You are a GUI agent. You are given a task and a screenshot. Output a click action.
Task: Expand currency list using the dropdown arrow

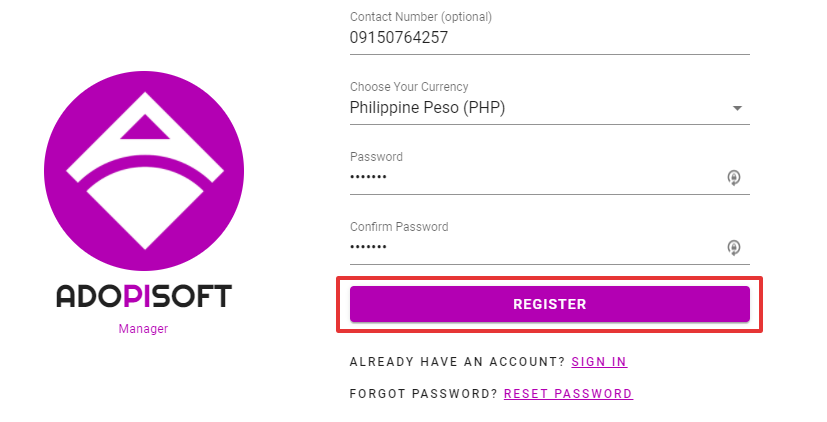coord(737,108)
